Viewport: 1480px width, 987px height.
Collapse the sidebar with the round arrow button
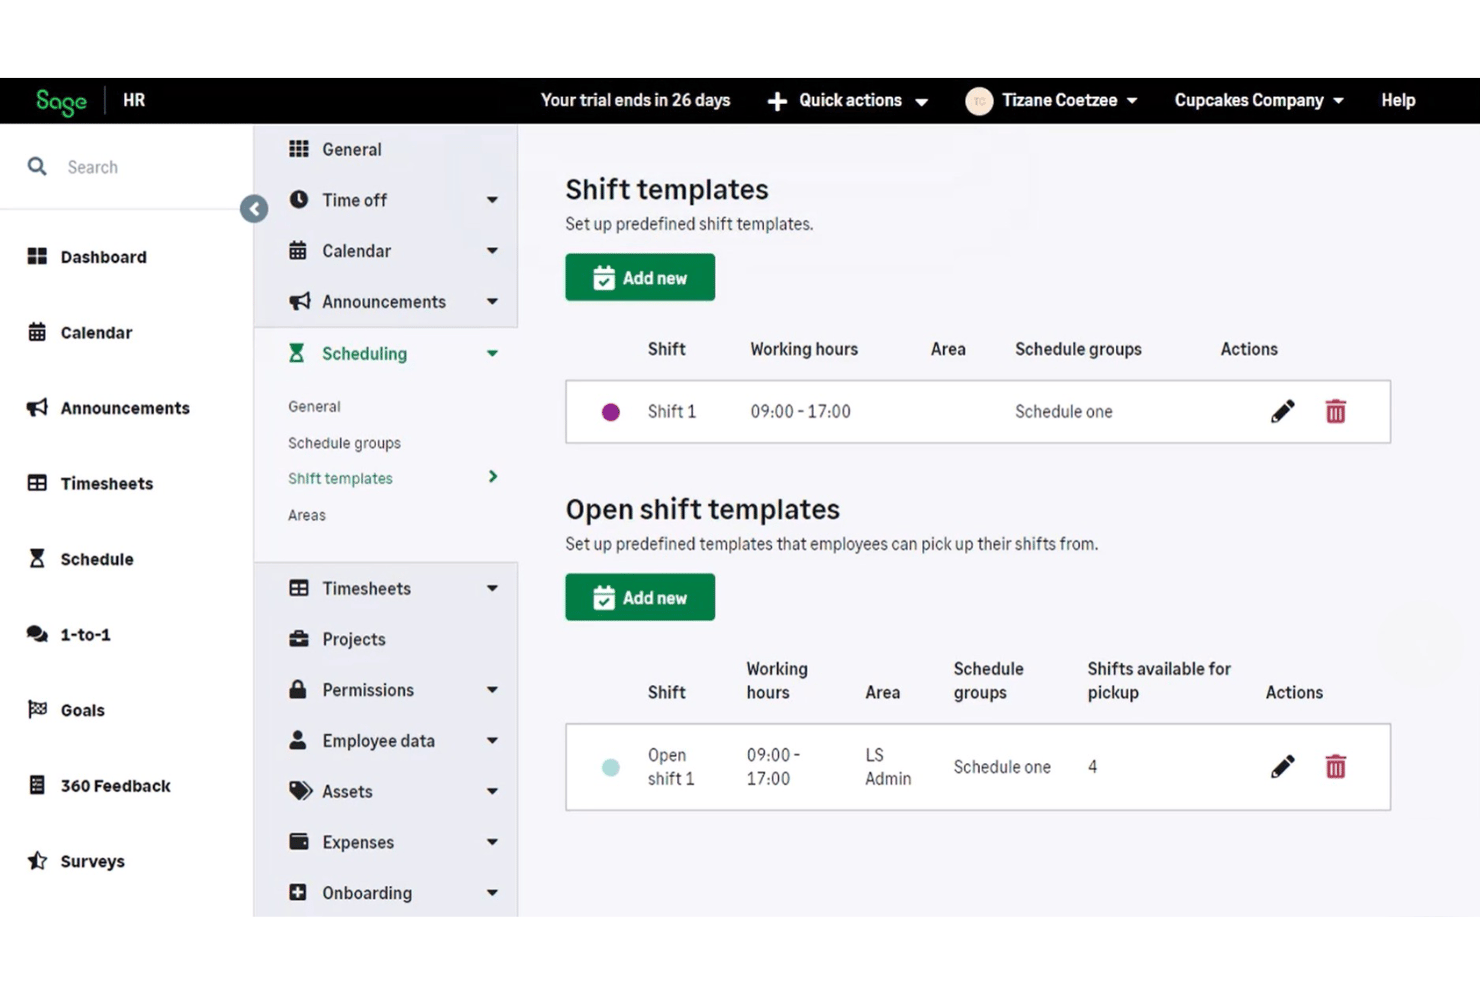254,209
